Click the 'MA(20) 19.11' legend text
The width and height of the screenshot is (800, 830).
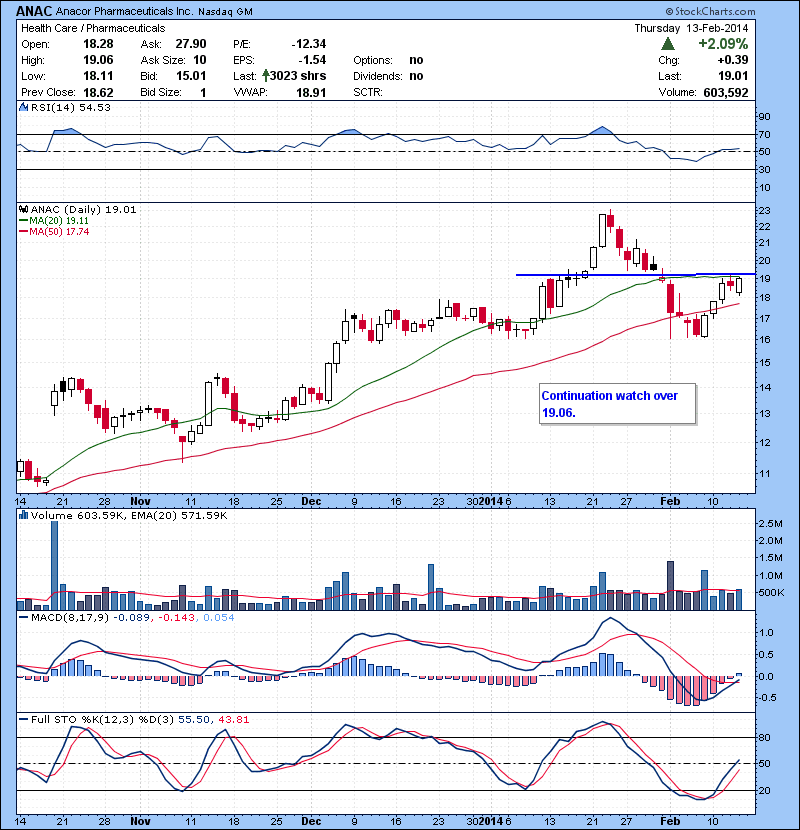[x=59, y=221]
